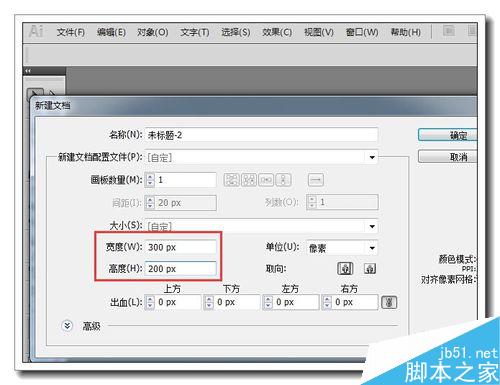Click the 名称(N) name input field
The height and width of the screenshot is (385, 500).
pos(261,135)
